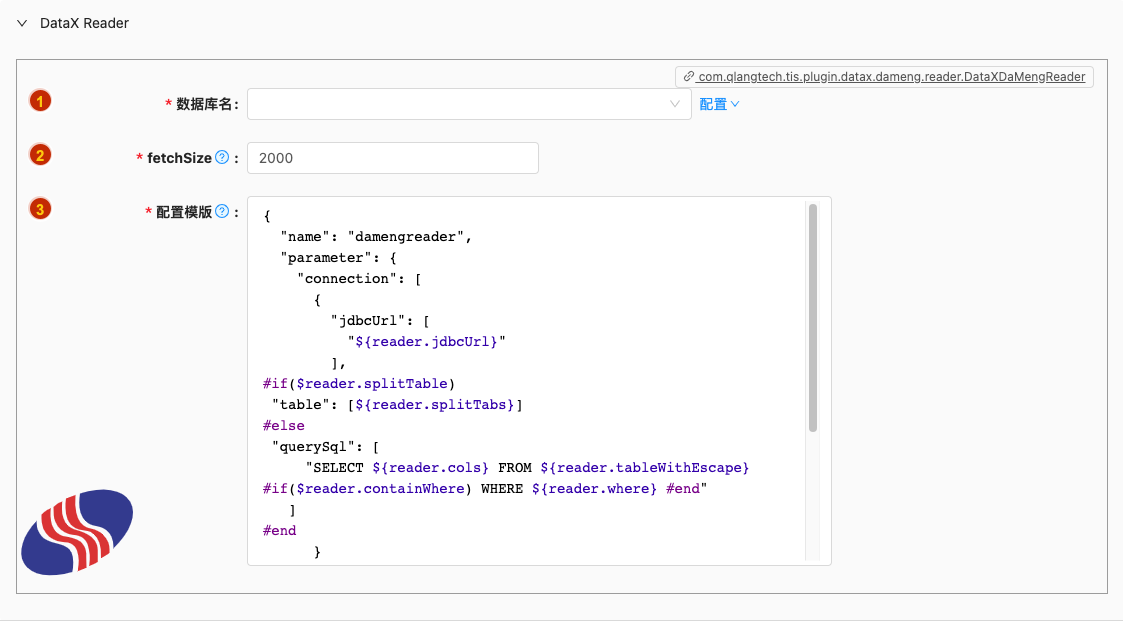Click the ${reader.jdbcUrl} variable in the template
This screenshot has height=621, width=1123.
pyautogui.click(x=426, y=342)
